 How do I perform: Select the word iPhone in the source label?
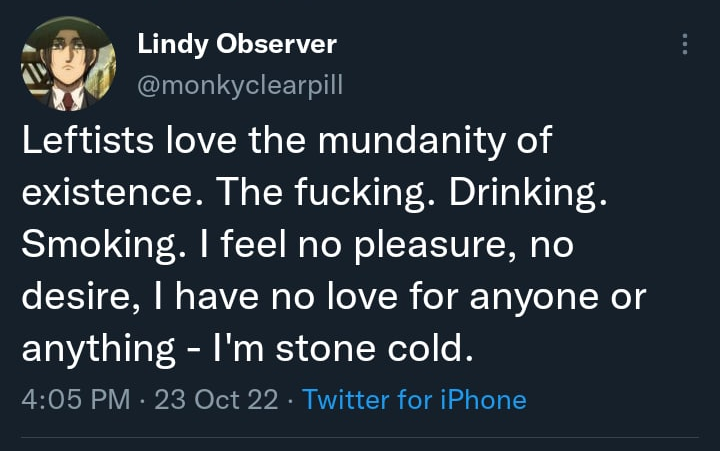tap(483, 399)
